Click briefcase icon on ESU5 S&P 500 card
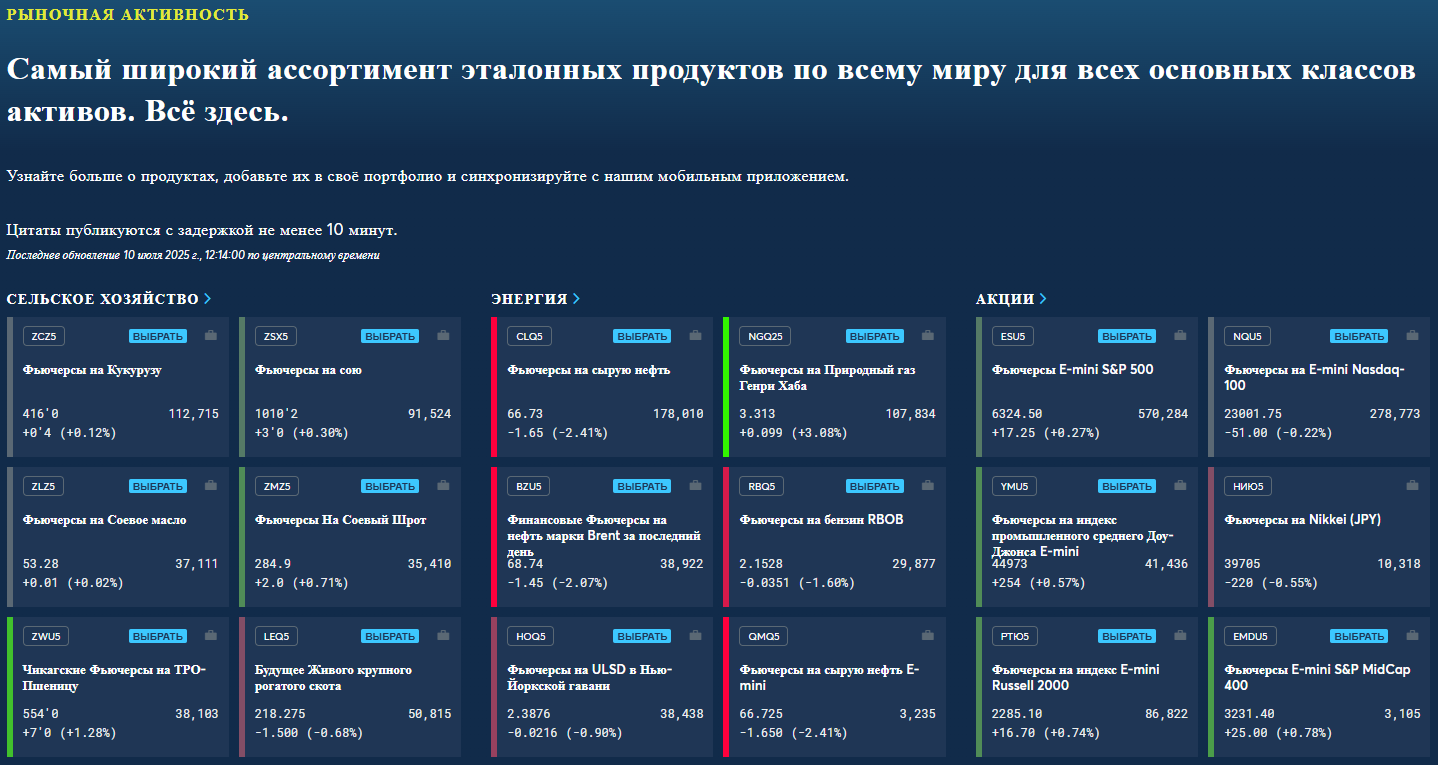 coord(1179,336)
